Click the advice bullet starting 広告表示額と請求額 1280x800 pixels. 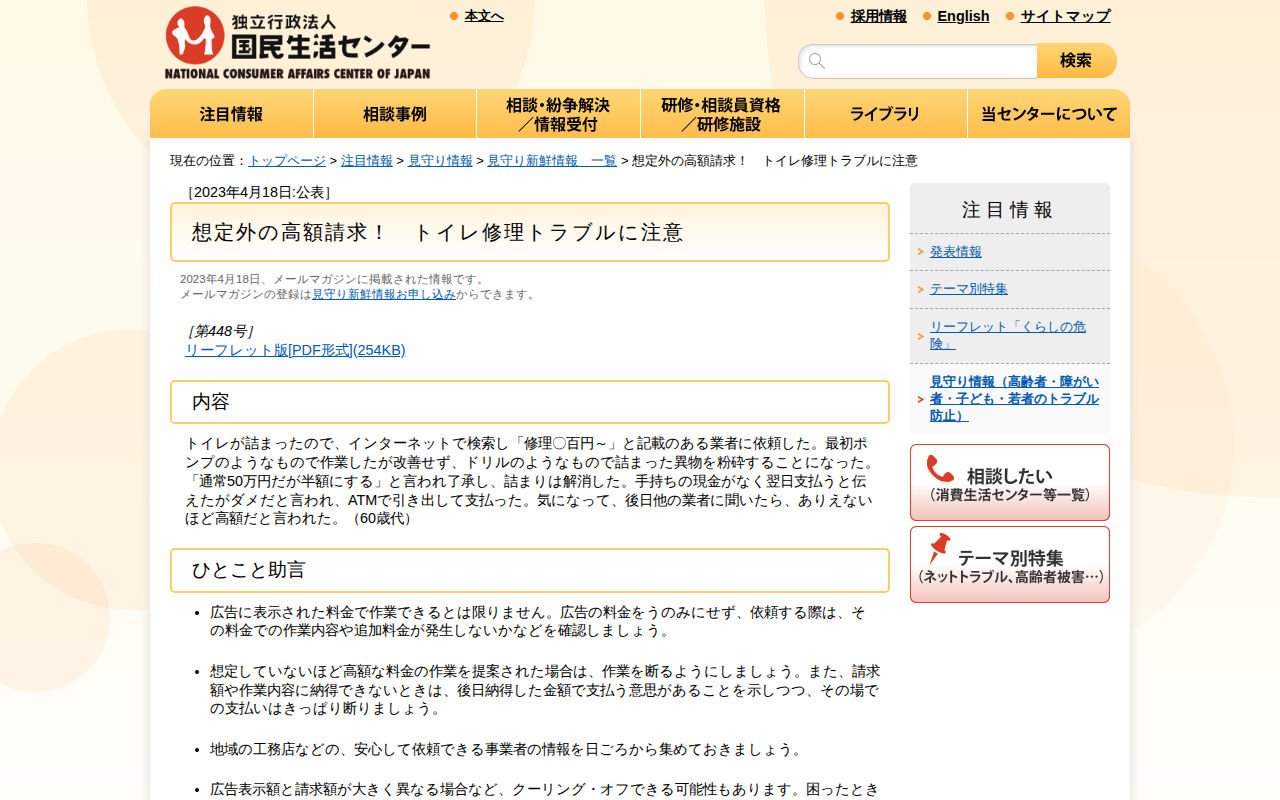coord(545,790)
